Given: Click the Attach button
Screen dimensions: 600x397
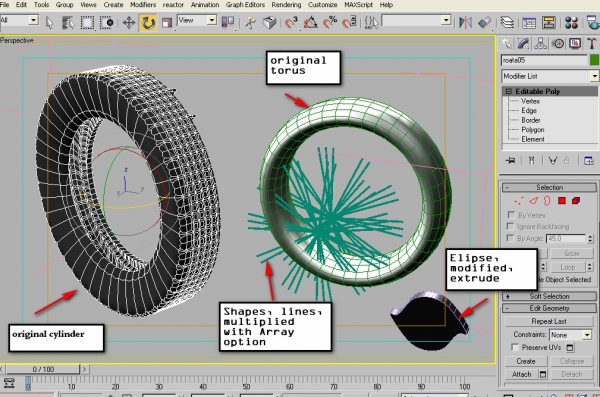Looking at the screenshot, I should 522,374.
